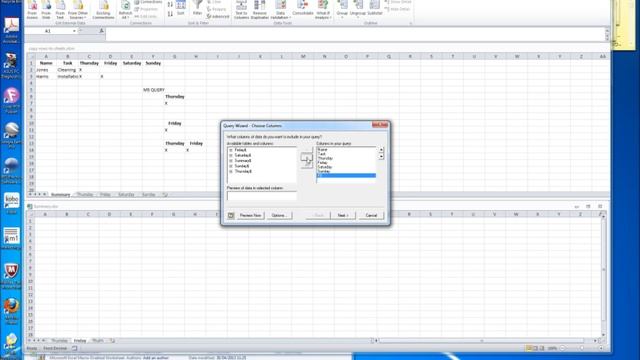
Task: Click the Text to Columns icon
Action: pos(241,10)
